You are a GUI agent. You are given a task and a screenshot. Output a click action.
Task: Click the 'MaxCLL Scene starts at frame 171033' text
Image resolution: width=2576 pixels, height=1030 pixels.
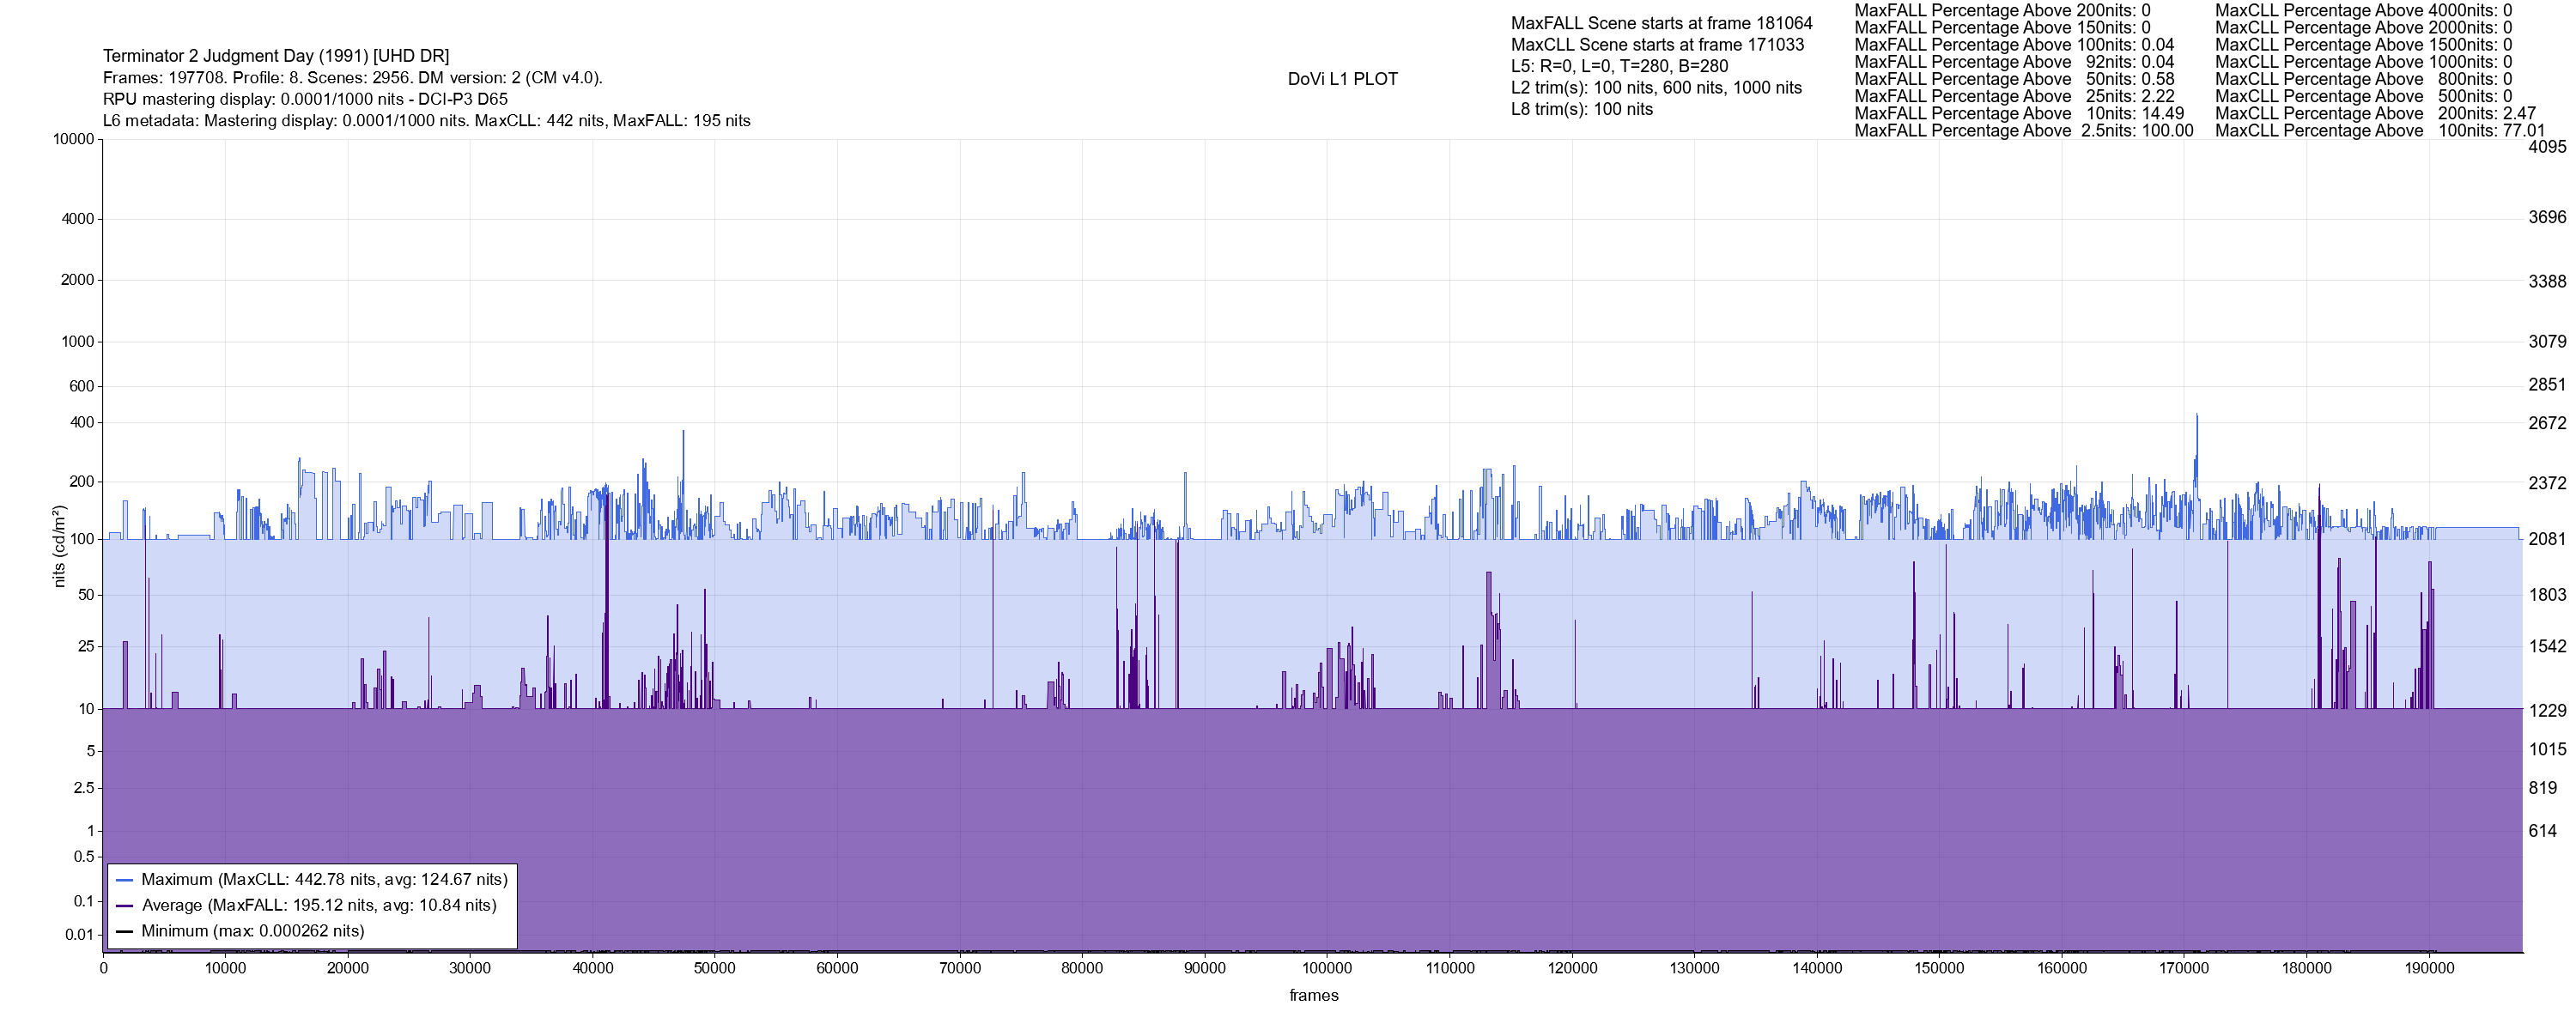coord(1657,45)
